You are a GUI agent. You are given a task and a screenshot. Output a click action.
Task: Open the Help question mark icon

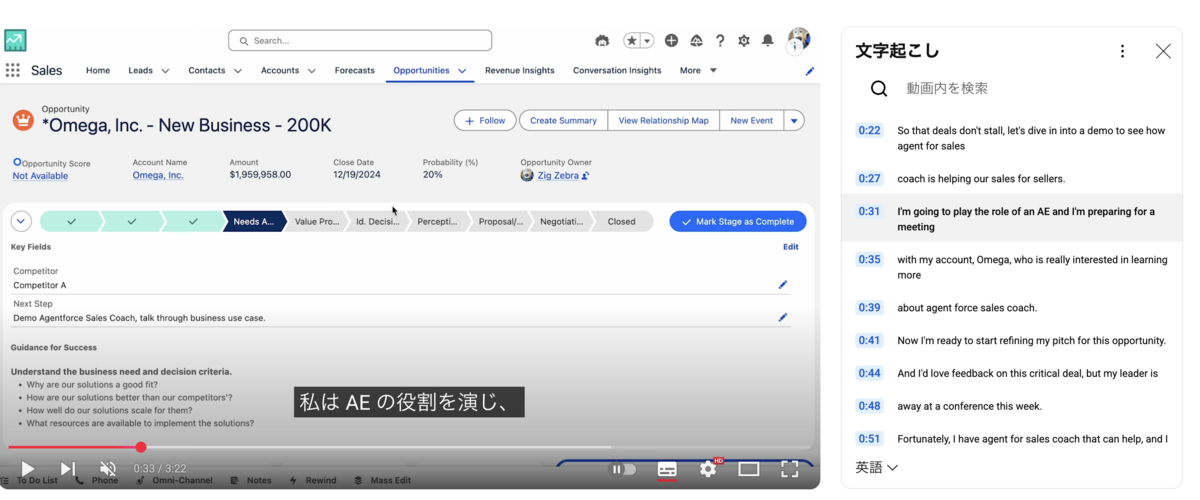(720, 41)
